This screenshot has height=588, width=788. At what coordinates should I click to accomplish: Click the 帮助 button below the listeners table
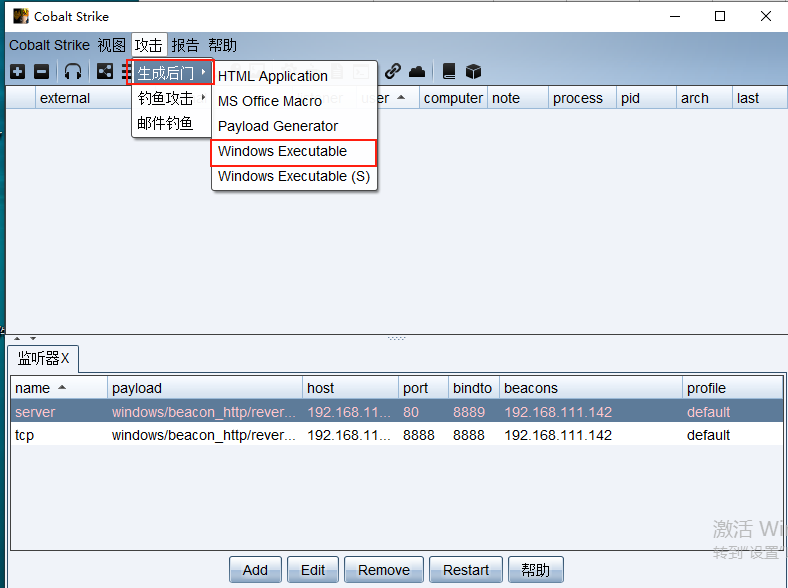[x=536, y=570]
